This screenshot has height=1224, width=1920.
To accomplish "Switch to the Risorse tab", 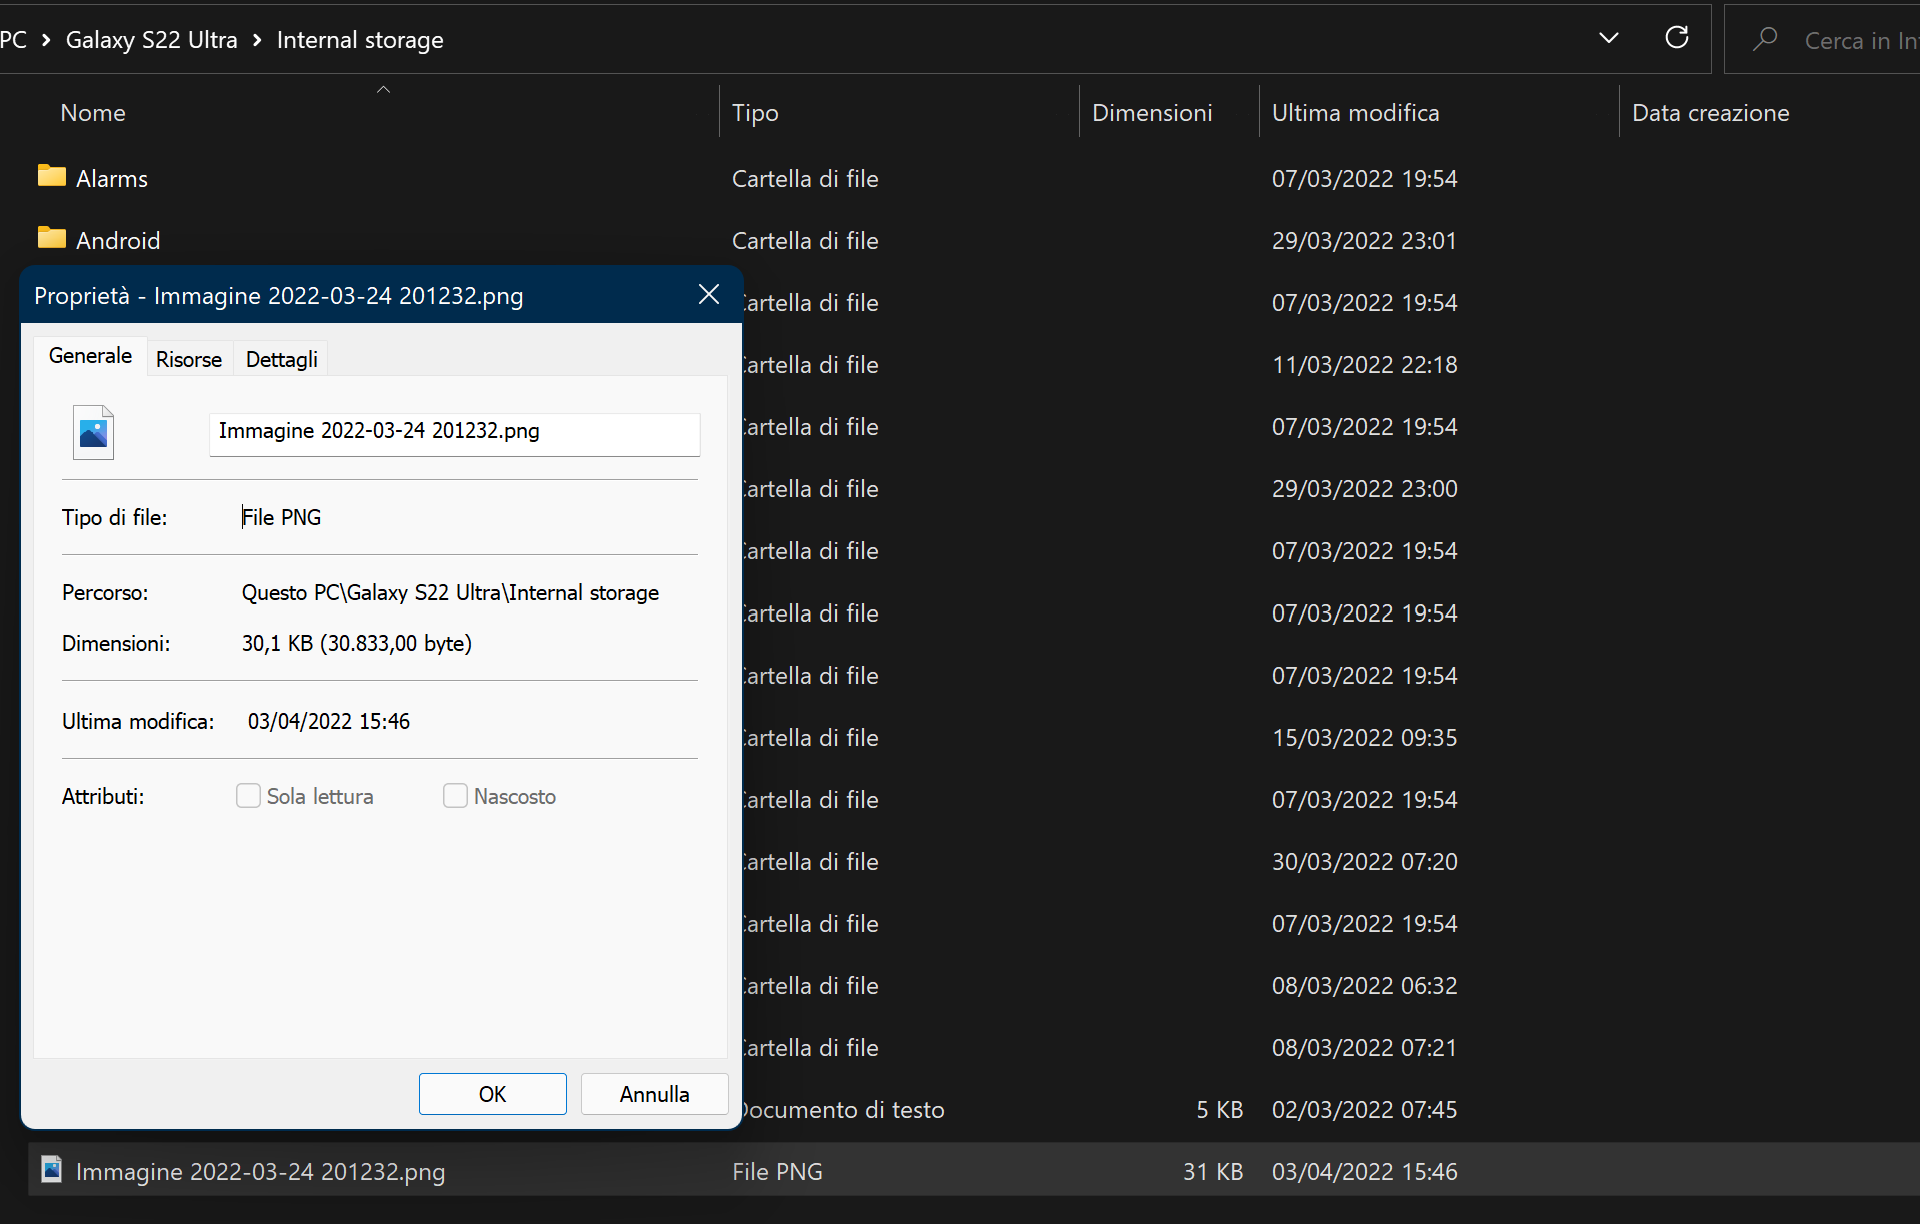I will tap(189, 359).
